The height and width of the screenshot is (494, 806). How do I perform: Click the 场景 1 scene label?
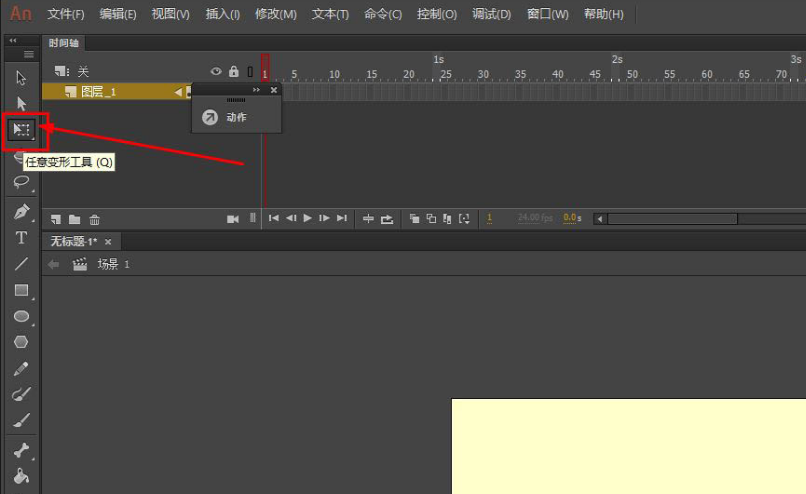coord(113,264)
